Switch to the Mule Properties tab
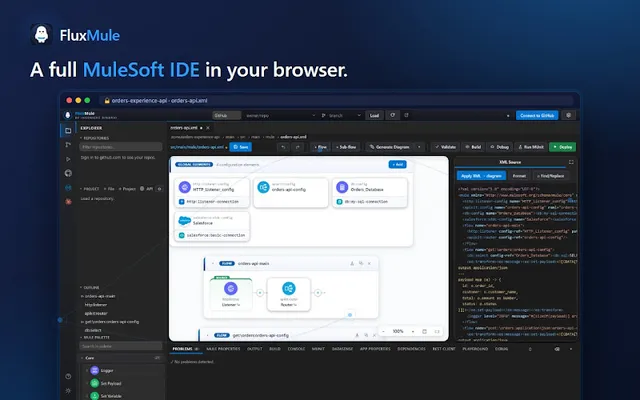Viewport: 640px width, 400px height. 223,349
